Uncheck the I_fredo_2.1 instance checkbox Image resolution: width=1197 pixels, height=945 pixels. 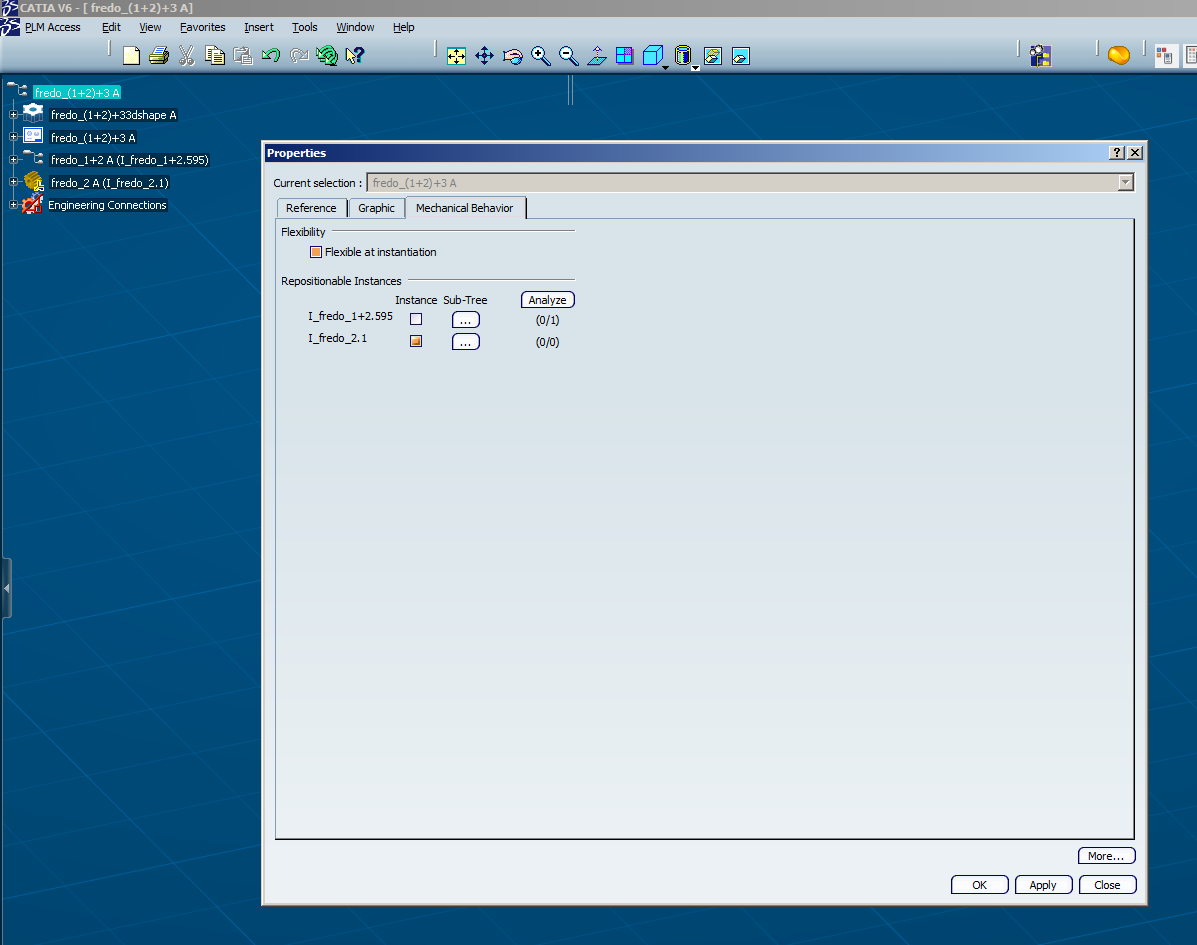(416, 341)
